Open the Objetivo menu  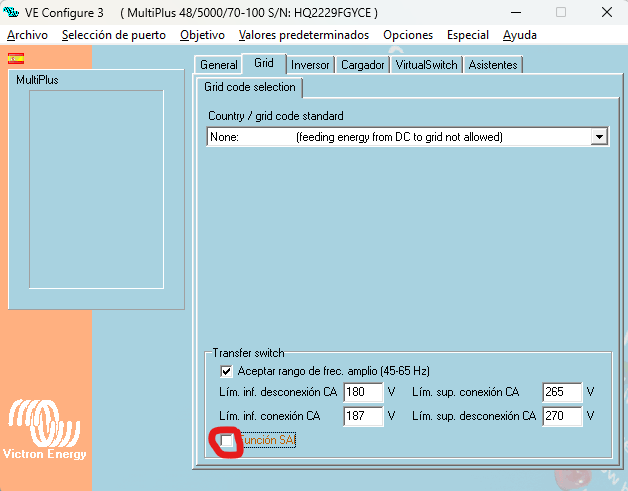pos(202,35)
